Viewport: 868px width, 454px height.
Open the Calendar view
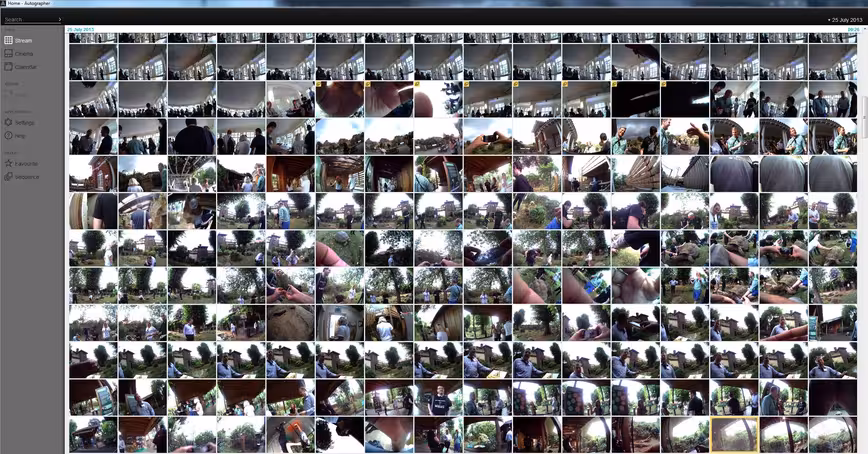[20, 67]
